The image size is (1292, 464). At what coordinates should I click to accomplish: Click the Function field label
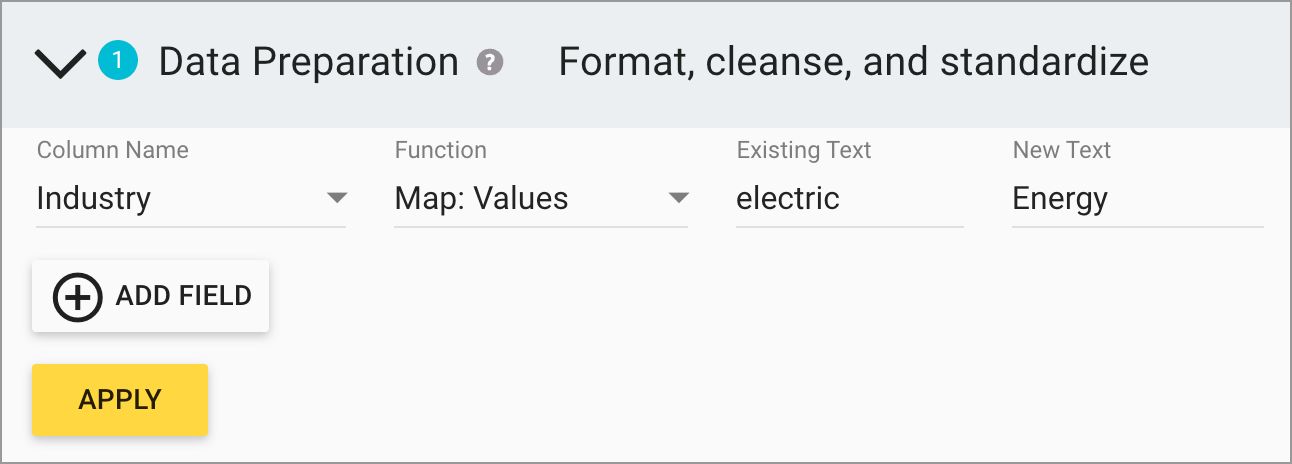tap(441, 150)
